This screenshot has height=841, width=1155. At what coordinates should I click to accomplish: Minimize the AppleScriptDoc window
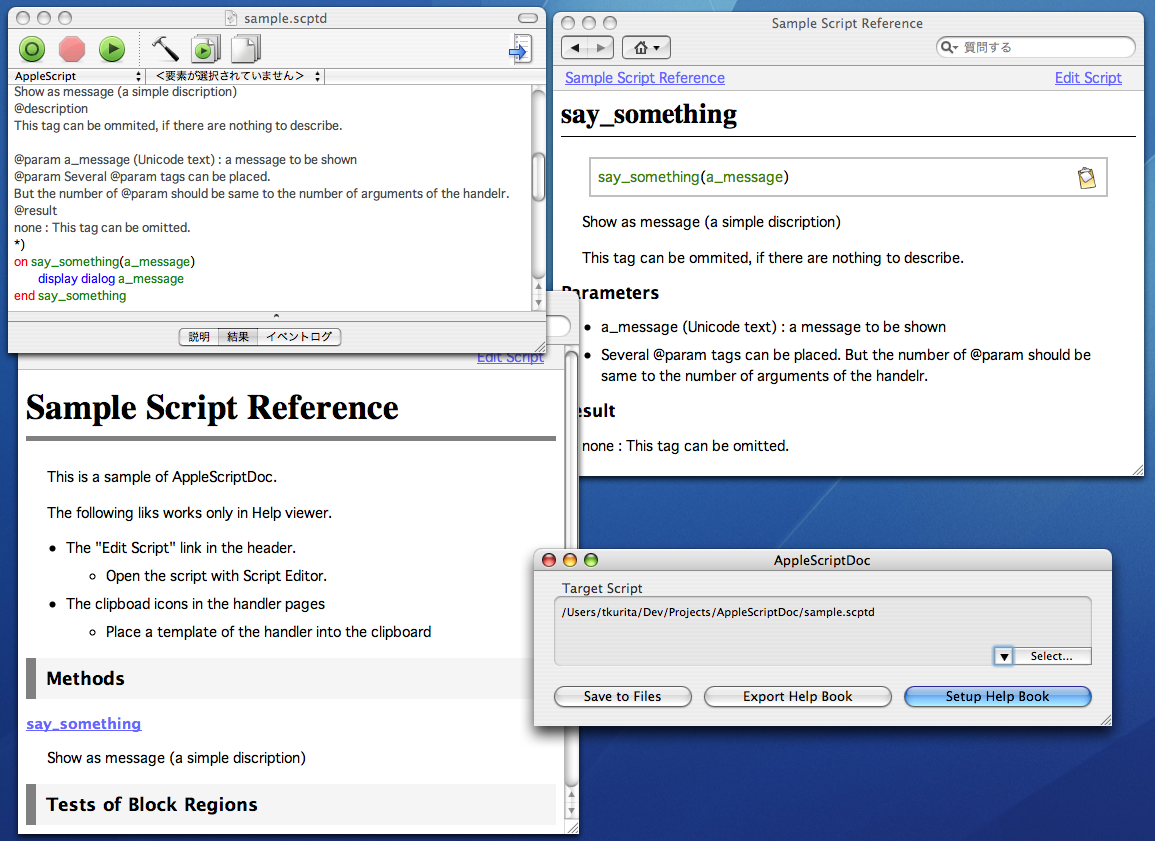point(569,560)
